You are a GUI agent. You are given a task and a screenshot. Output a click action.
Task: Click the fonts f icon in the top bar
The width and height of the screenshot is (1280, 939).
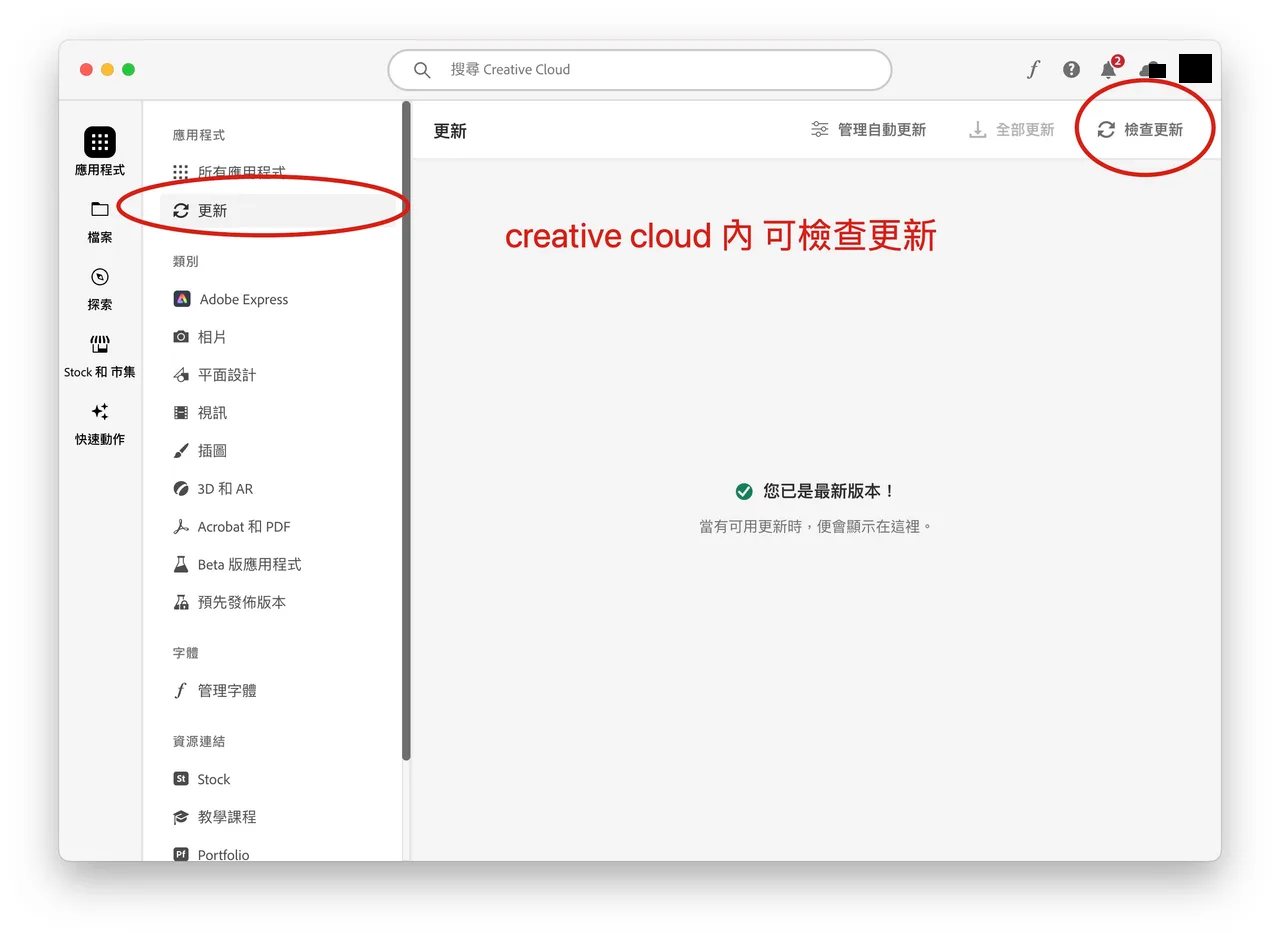1033,69
